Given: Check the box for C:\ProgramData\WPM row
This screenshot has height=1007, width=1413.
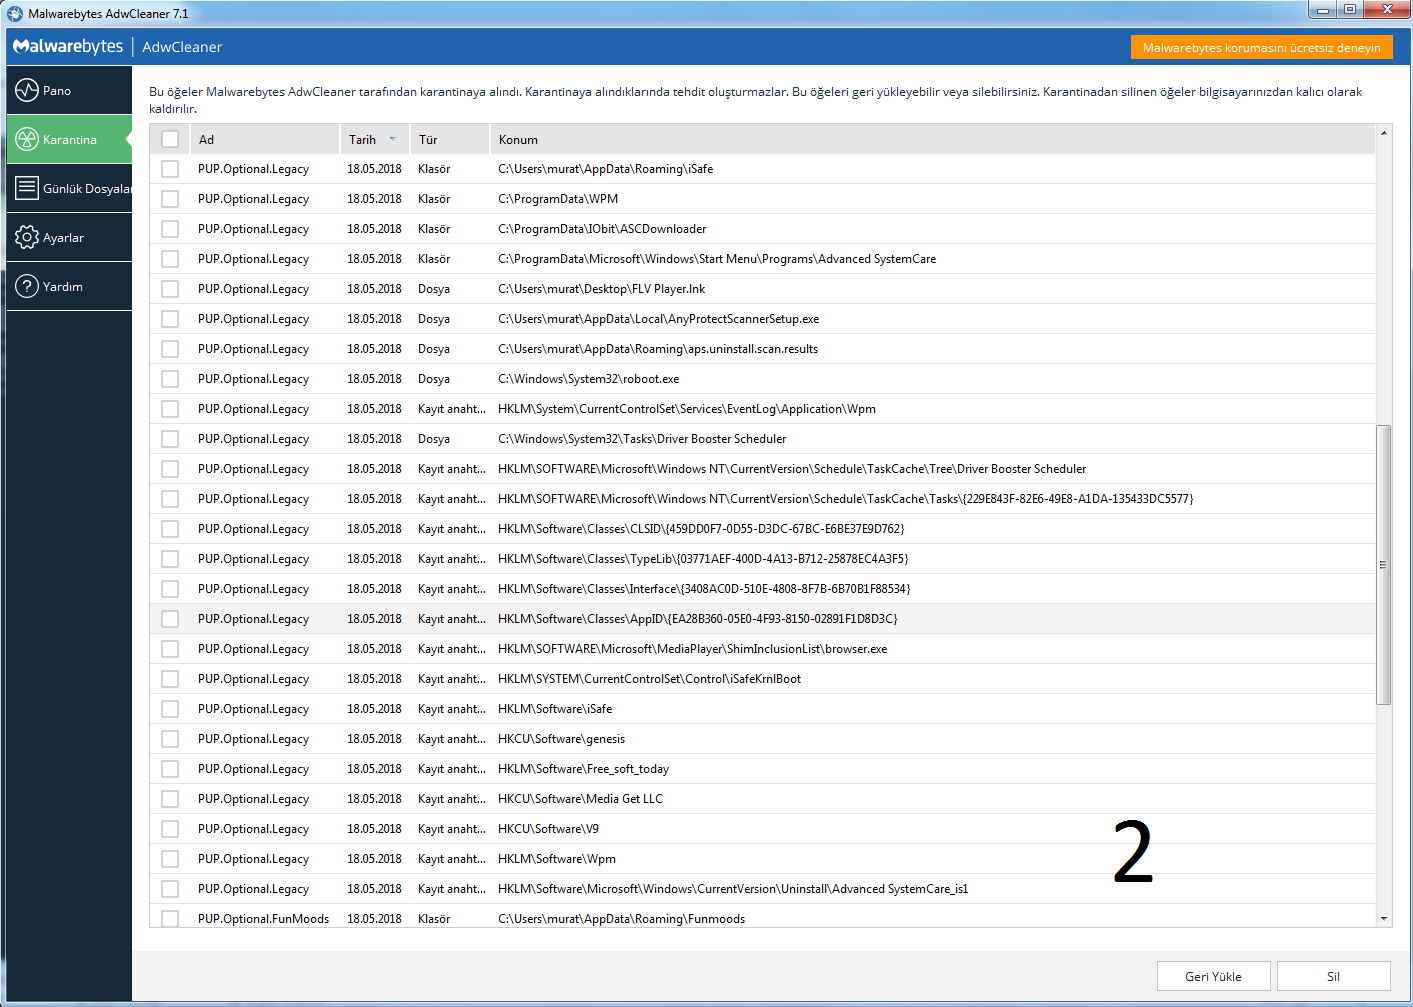Looking at the screenshot, I should (x=170, y=199).
